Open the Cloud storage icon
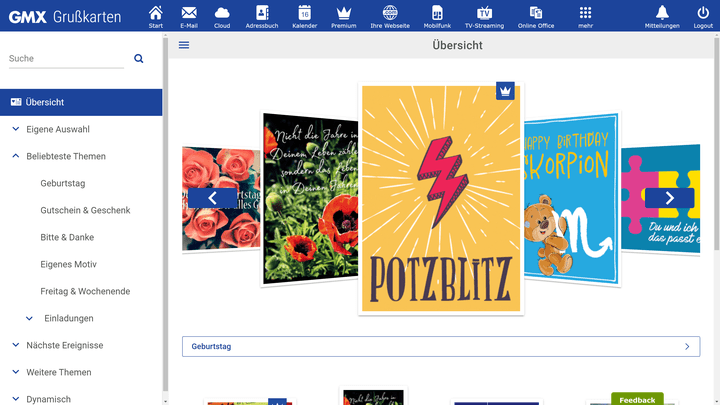 [222, 13]
